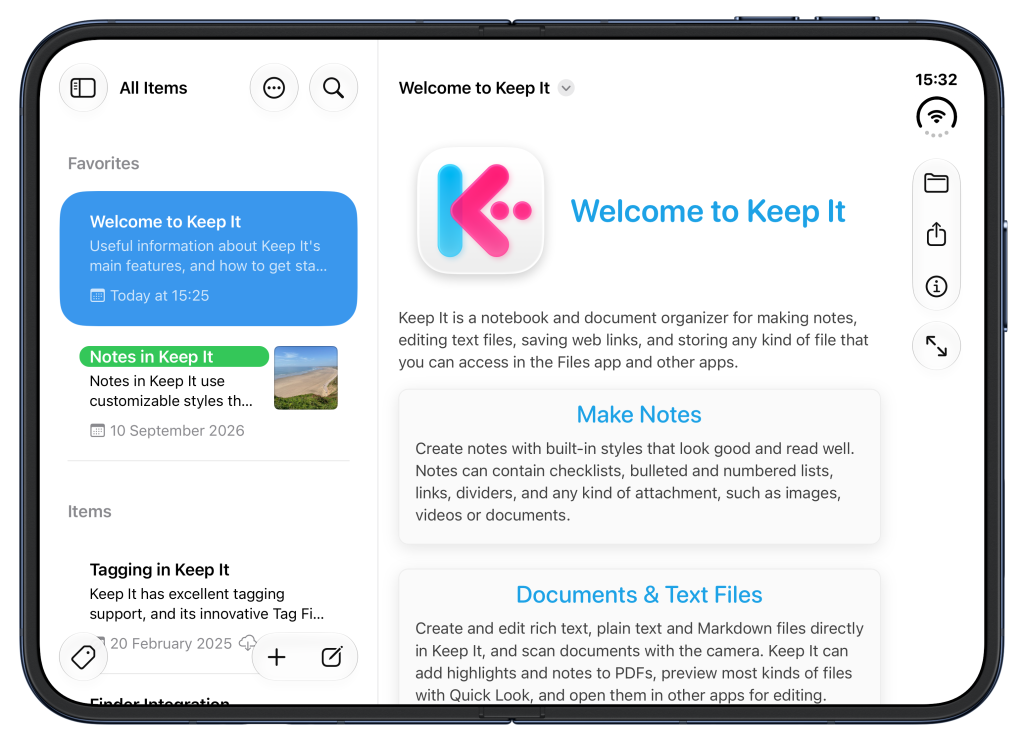The image size is (1024, 744).
Task: Select the Welcome to Keep It note
Action: point(208,259)
